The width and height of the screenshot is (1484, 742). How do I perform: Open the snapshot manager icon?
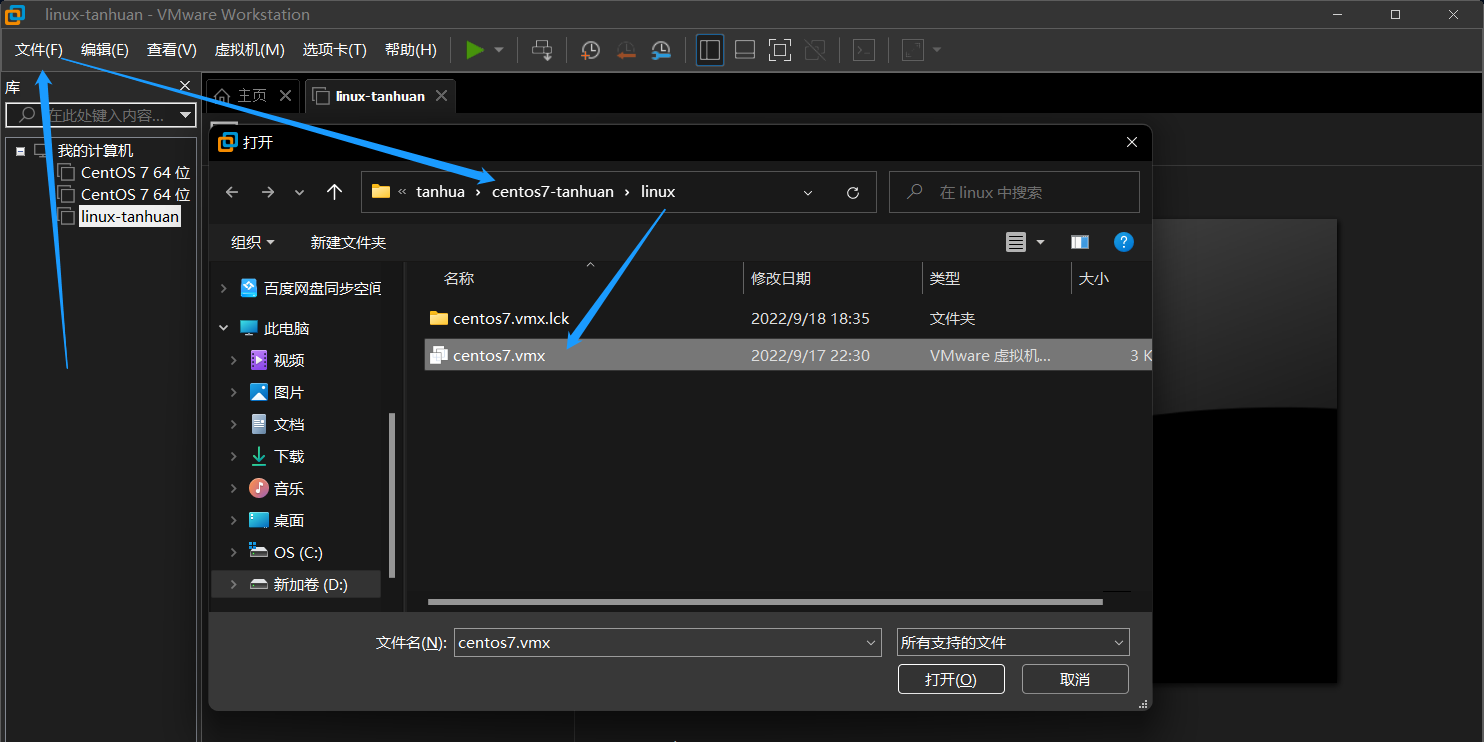[661, 50]
